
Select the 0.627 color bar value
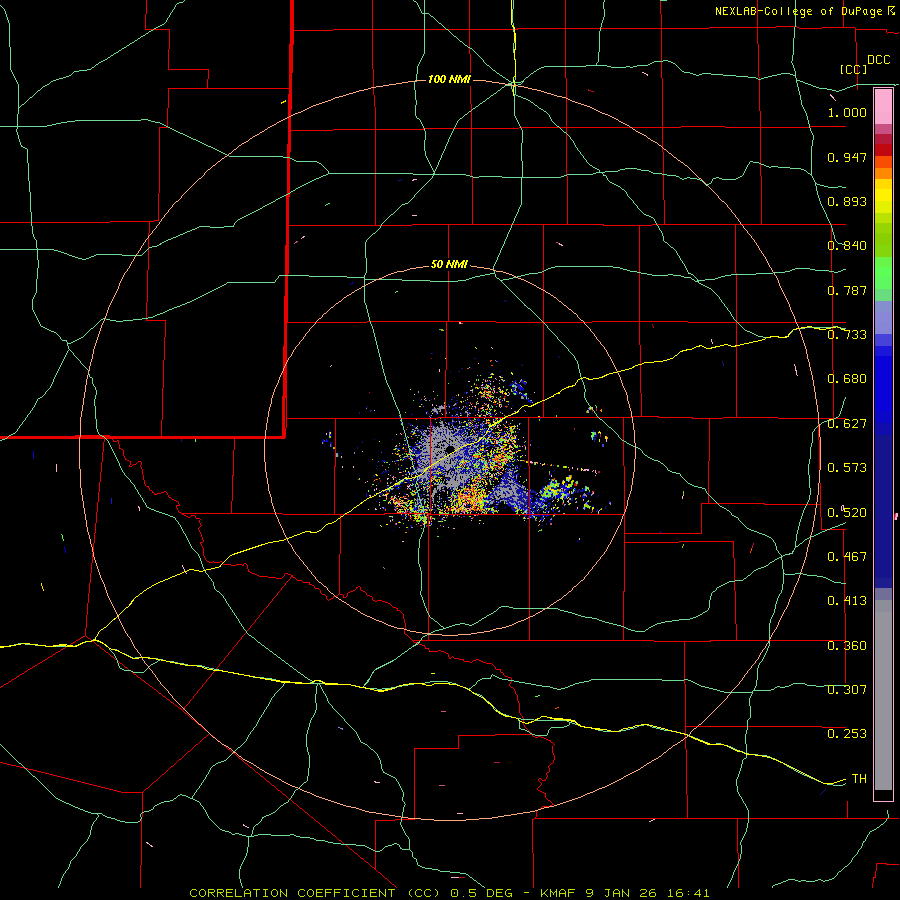(847, 424)
